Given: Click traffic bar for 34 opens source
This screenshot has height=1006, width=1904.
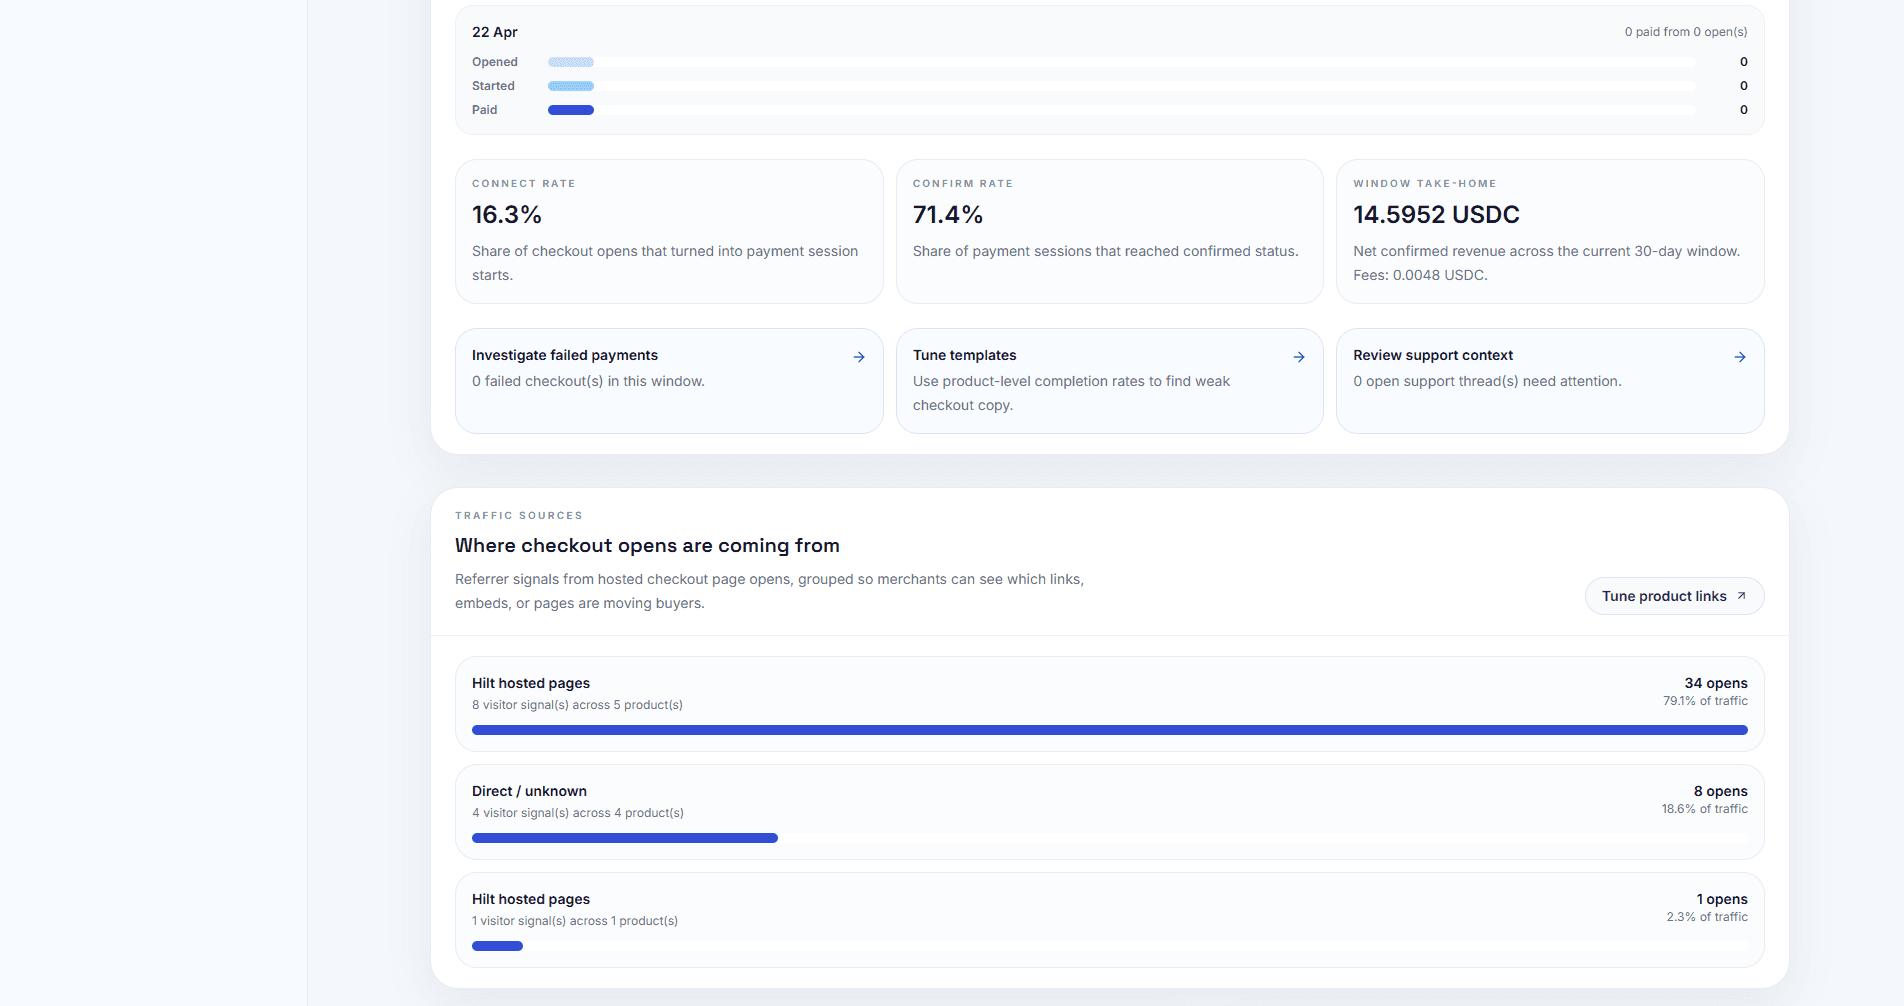Looking at the screenshot, I should point(1110,730).
